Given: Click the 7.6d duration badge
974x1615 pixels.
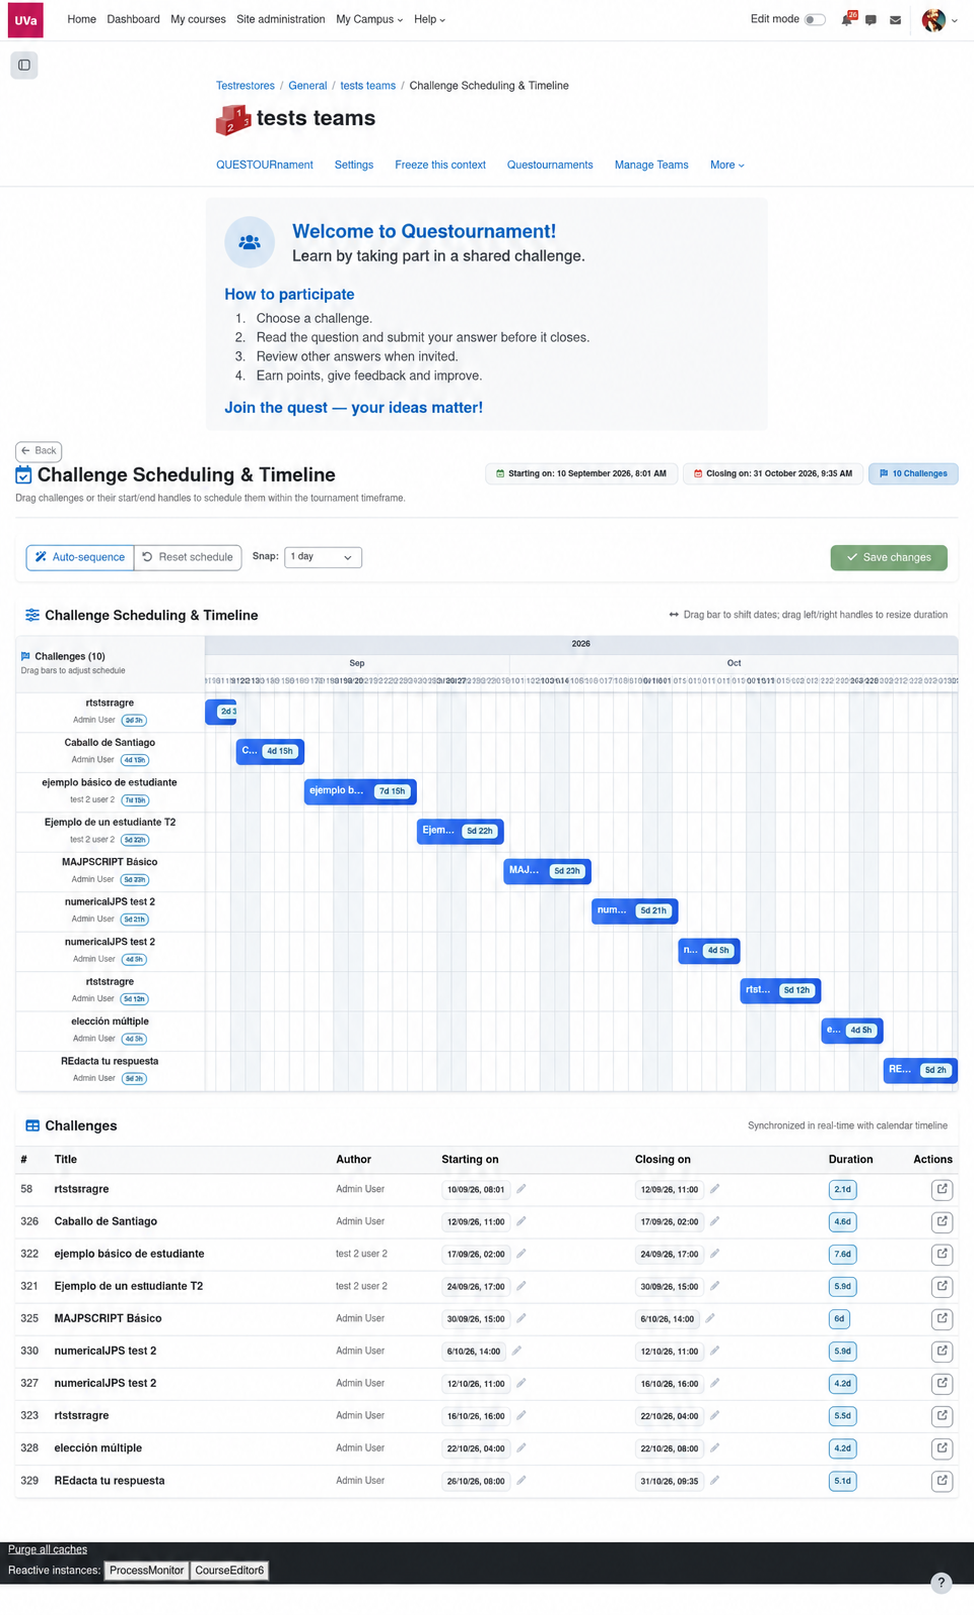Looking at the screenshot, I should (x=843, y=1254).
